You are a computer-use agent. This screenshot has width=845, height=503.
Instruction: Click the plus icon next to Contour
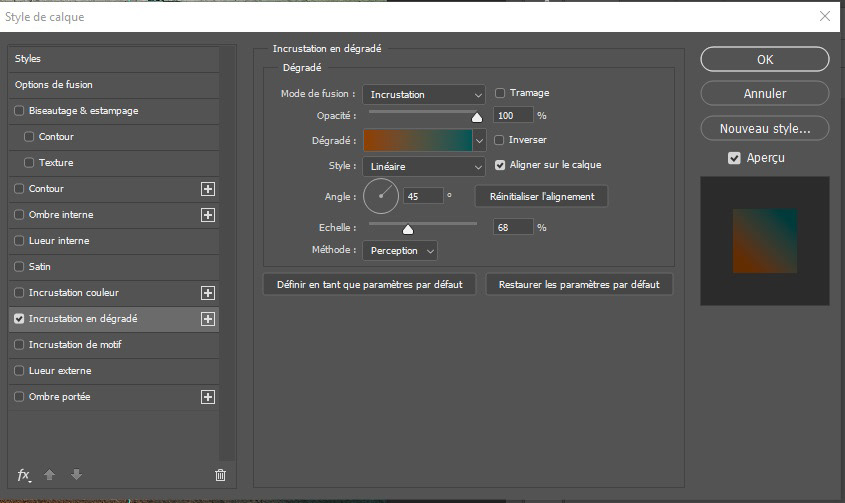click(x=208, y=189)
